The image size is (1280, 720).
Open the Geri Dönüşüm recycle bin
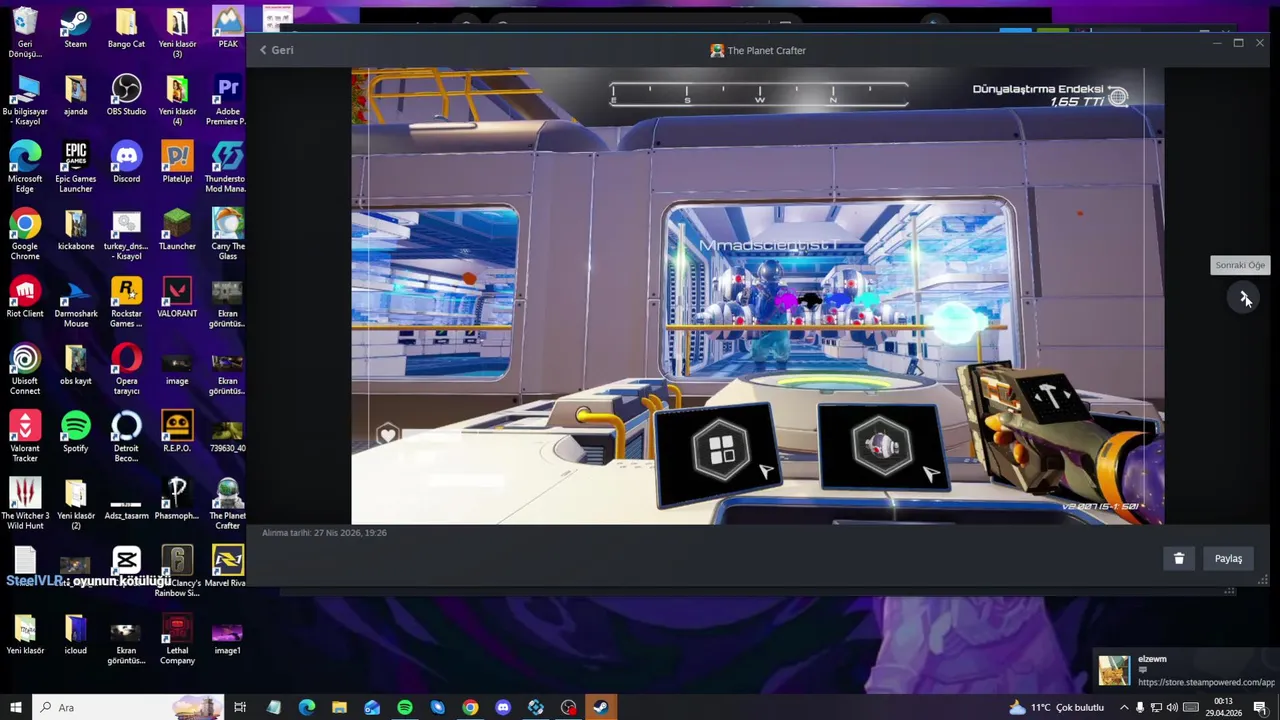(25, 33)
